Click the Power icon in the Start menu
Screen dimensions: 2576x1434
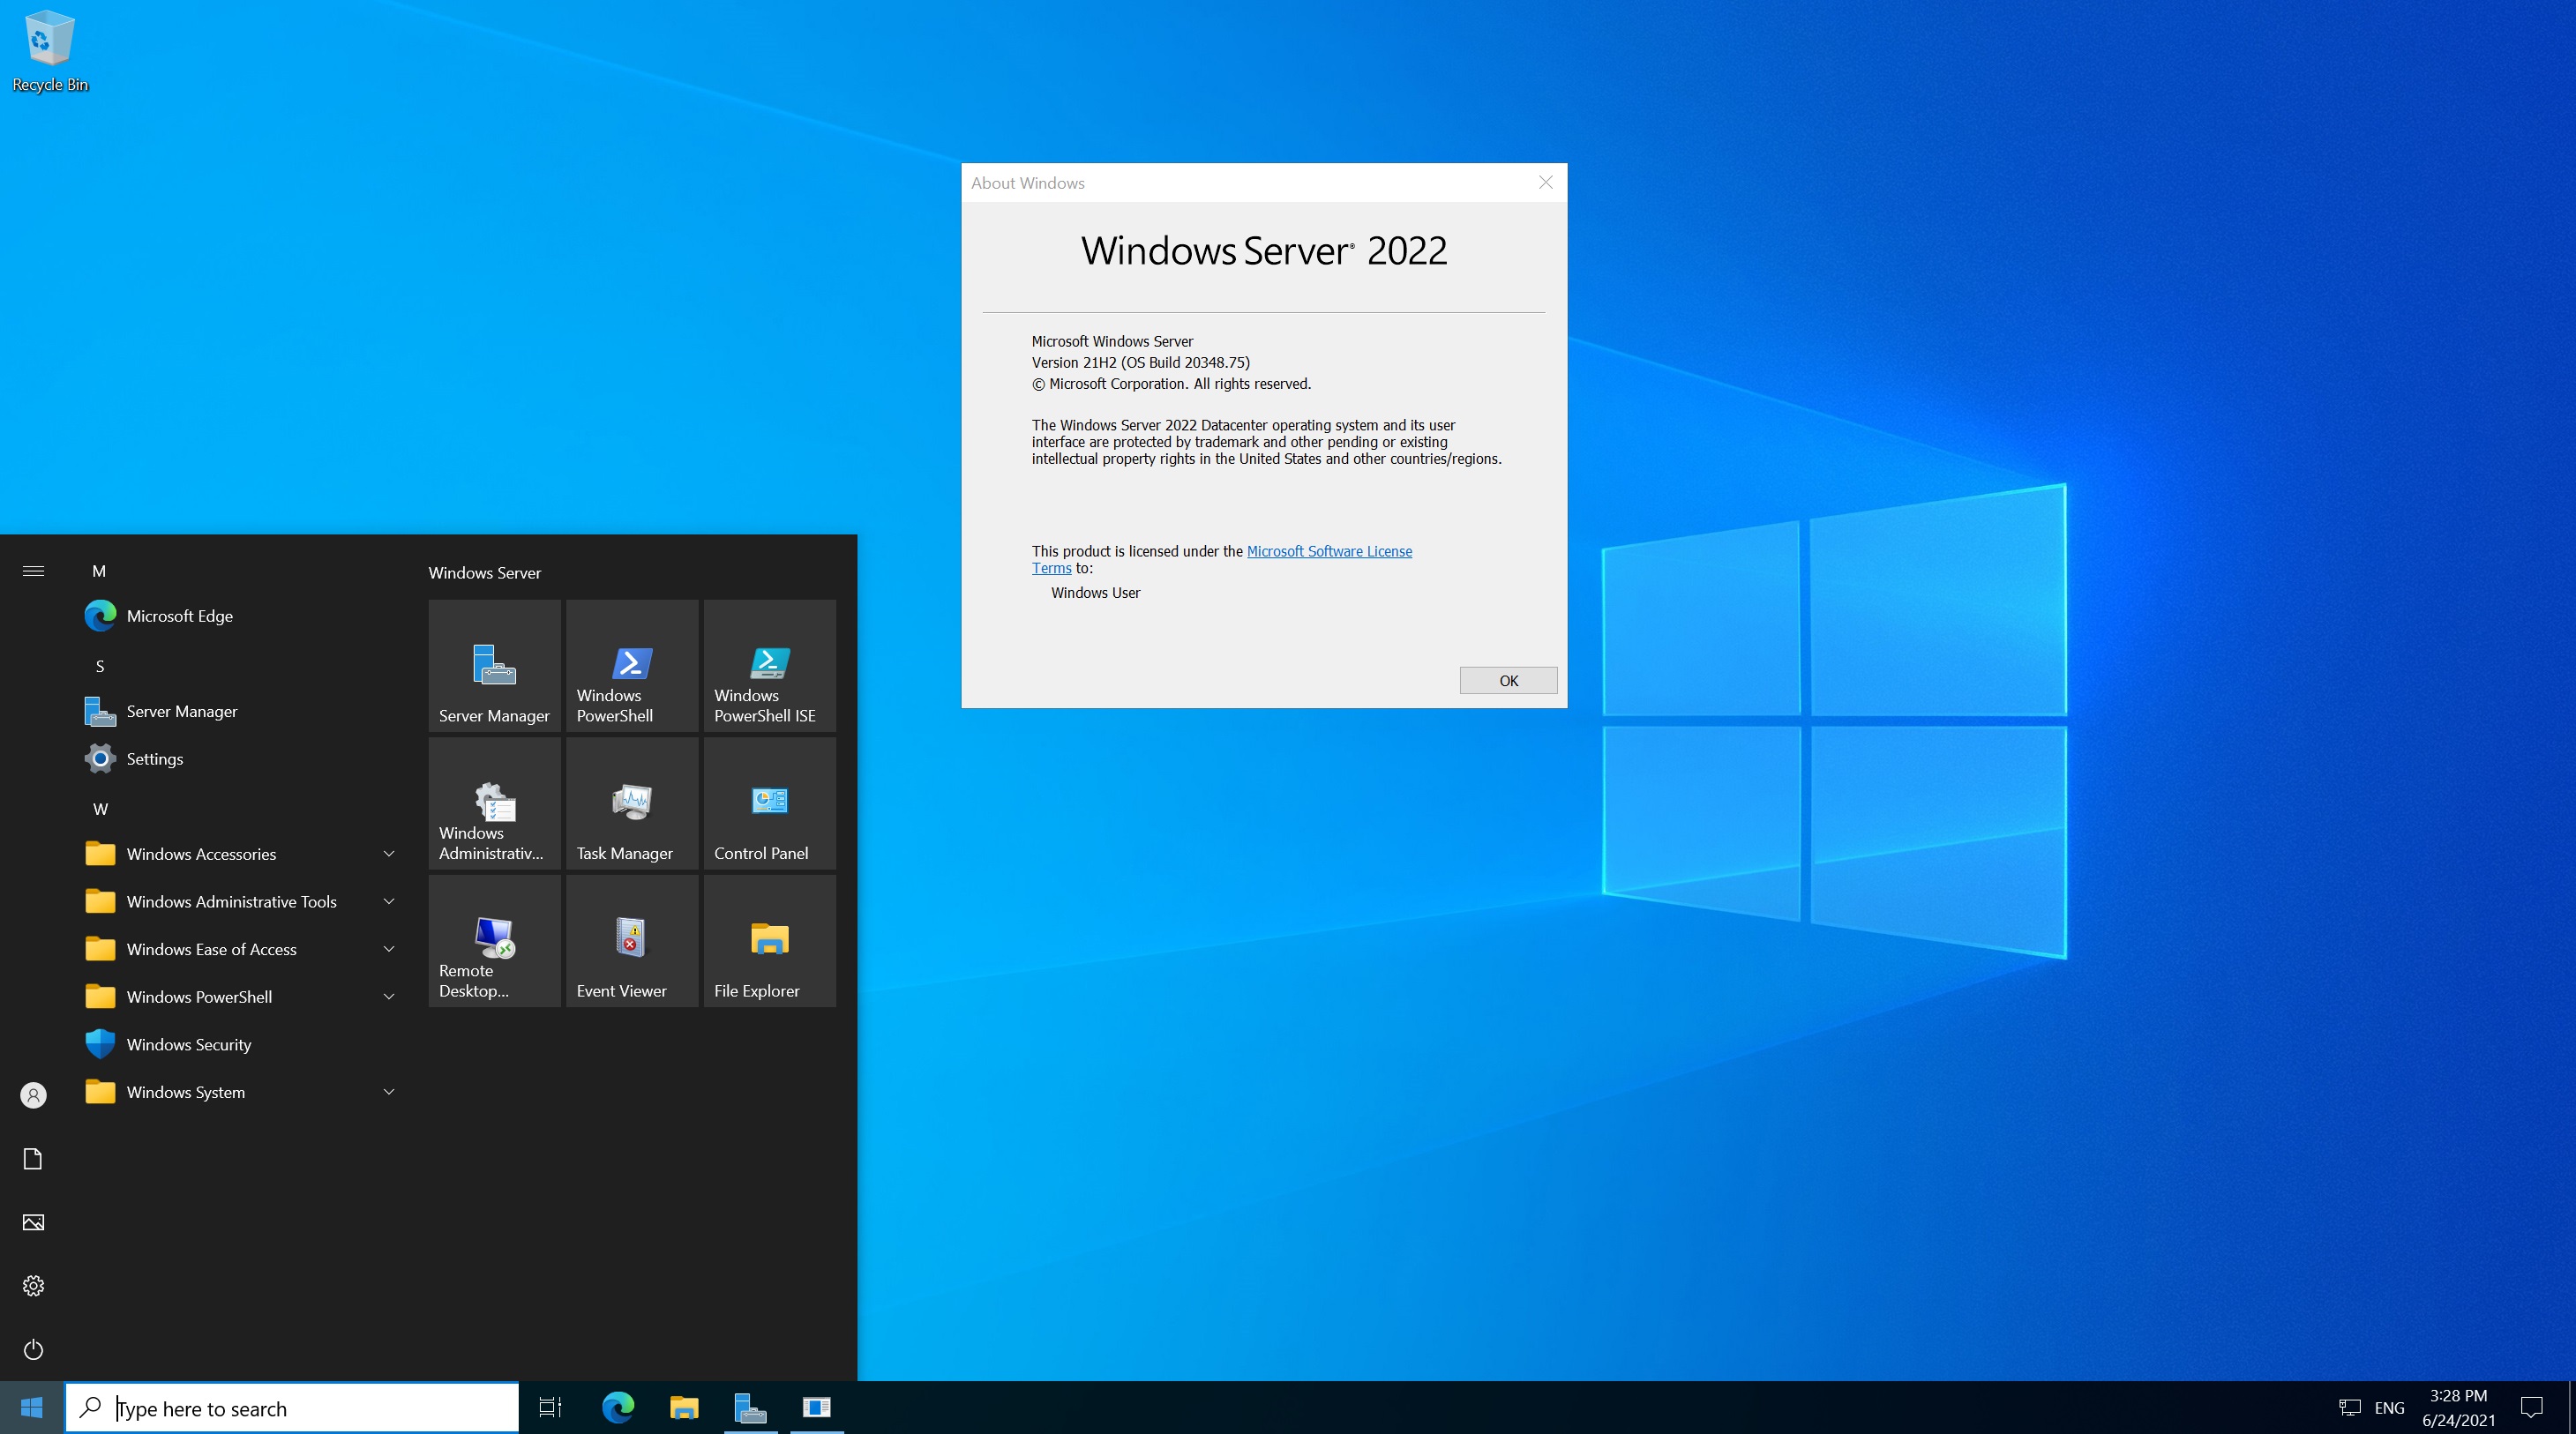pyautogui.click(x=33, y=1349)
